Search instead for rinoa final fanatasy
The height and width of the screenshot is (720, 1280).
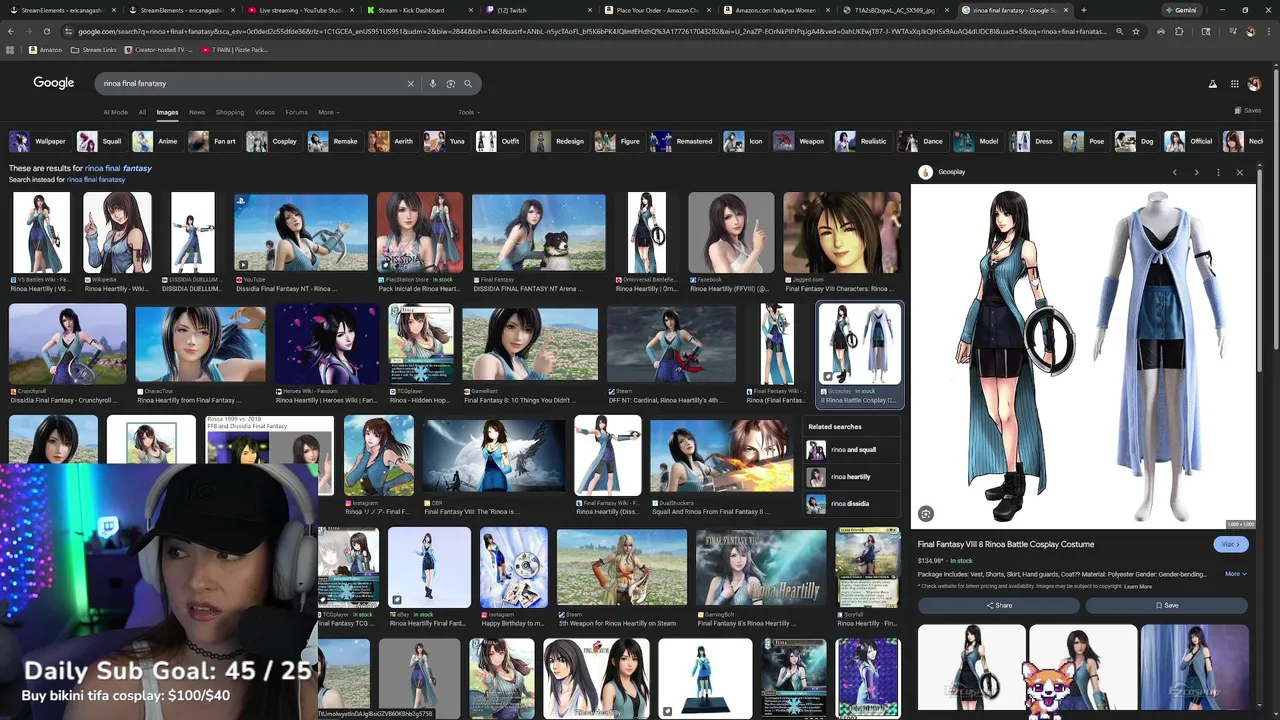pos(97,180)
